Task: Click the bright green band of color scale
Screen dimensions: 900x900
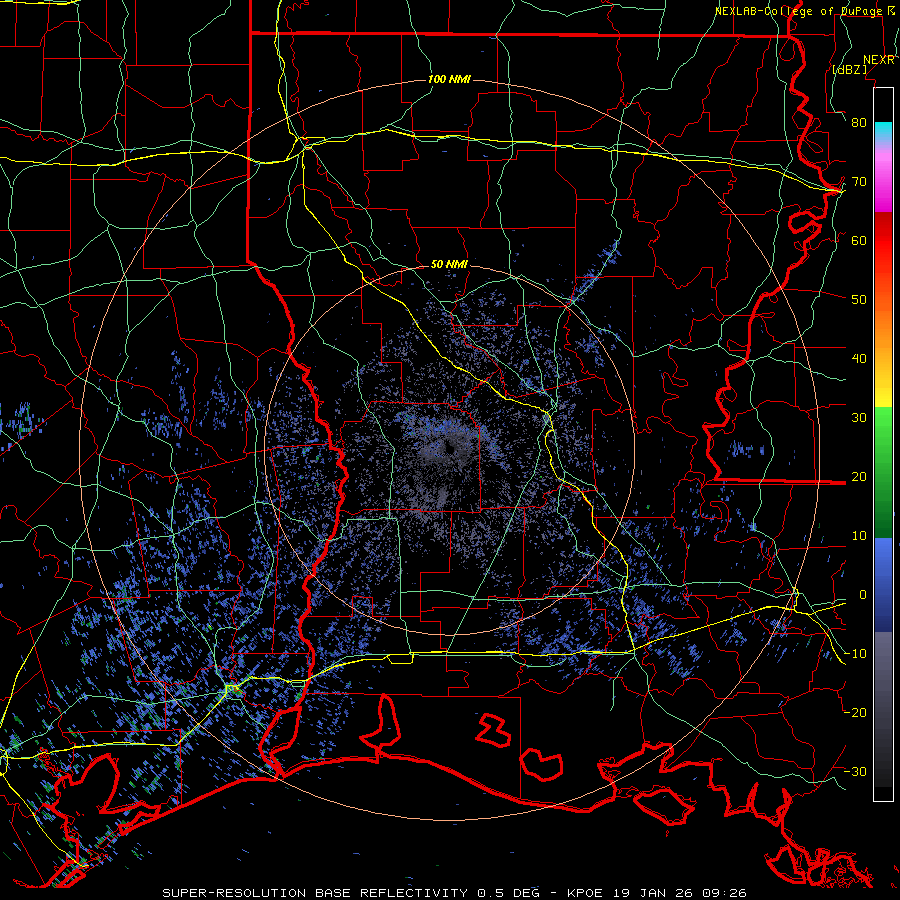Action: (x=883, y=428)
